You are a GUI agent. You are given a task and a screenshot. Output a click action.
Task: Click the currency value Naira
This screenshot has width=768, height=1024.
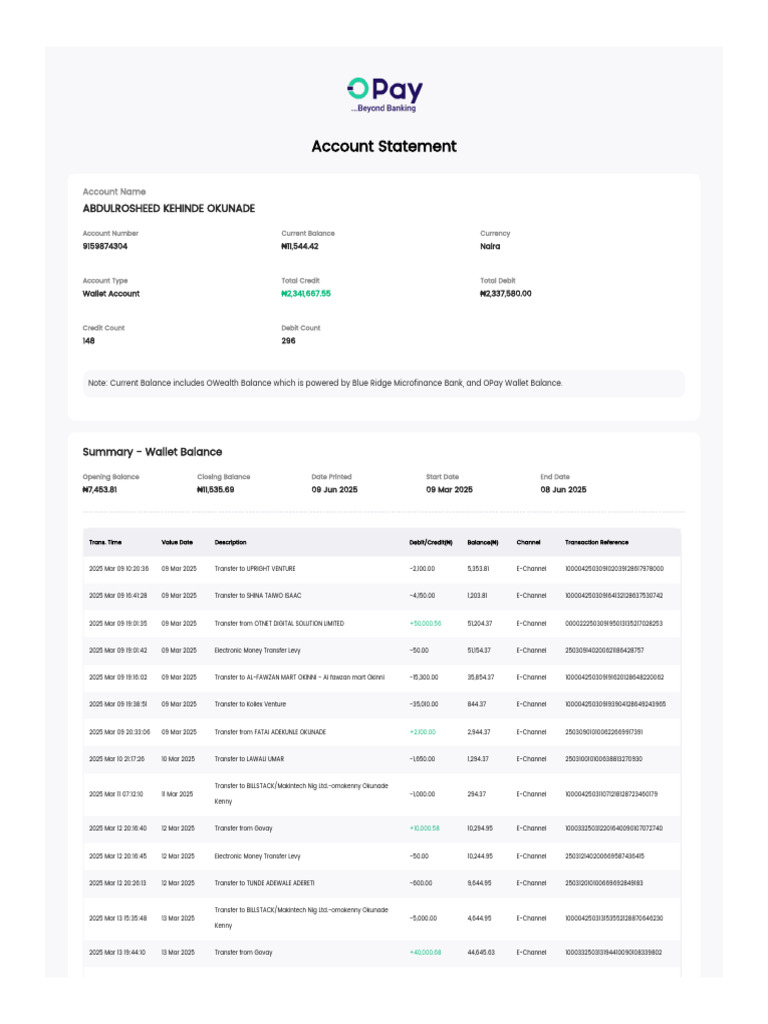pyautogui.click(x=490, y=246)
